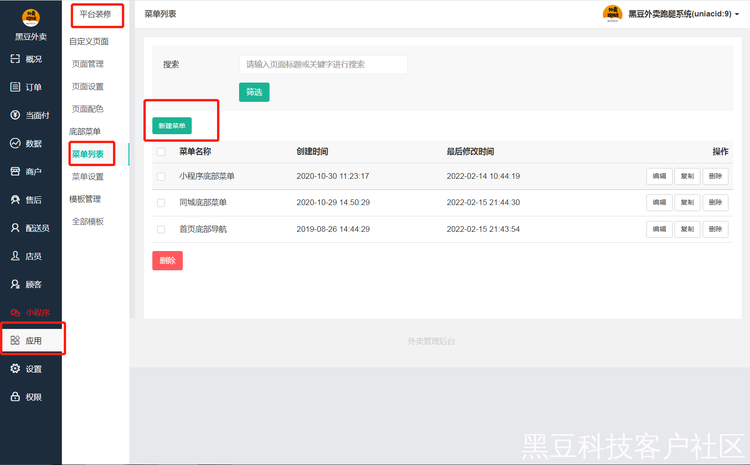The image size is (750, 465).
Task: Open the 数据 data chart icon
Action: (15, 143)
